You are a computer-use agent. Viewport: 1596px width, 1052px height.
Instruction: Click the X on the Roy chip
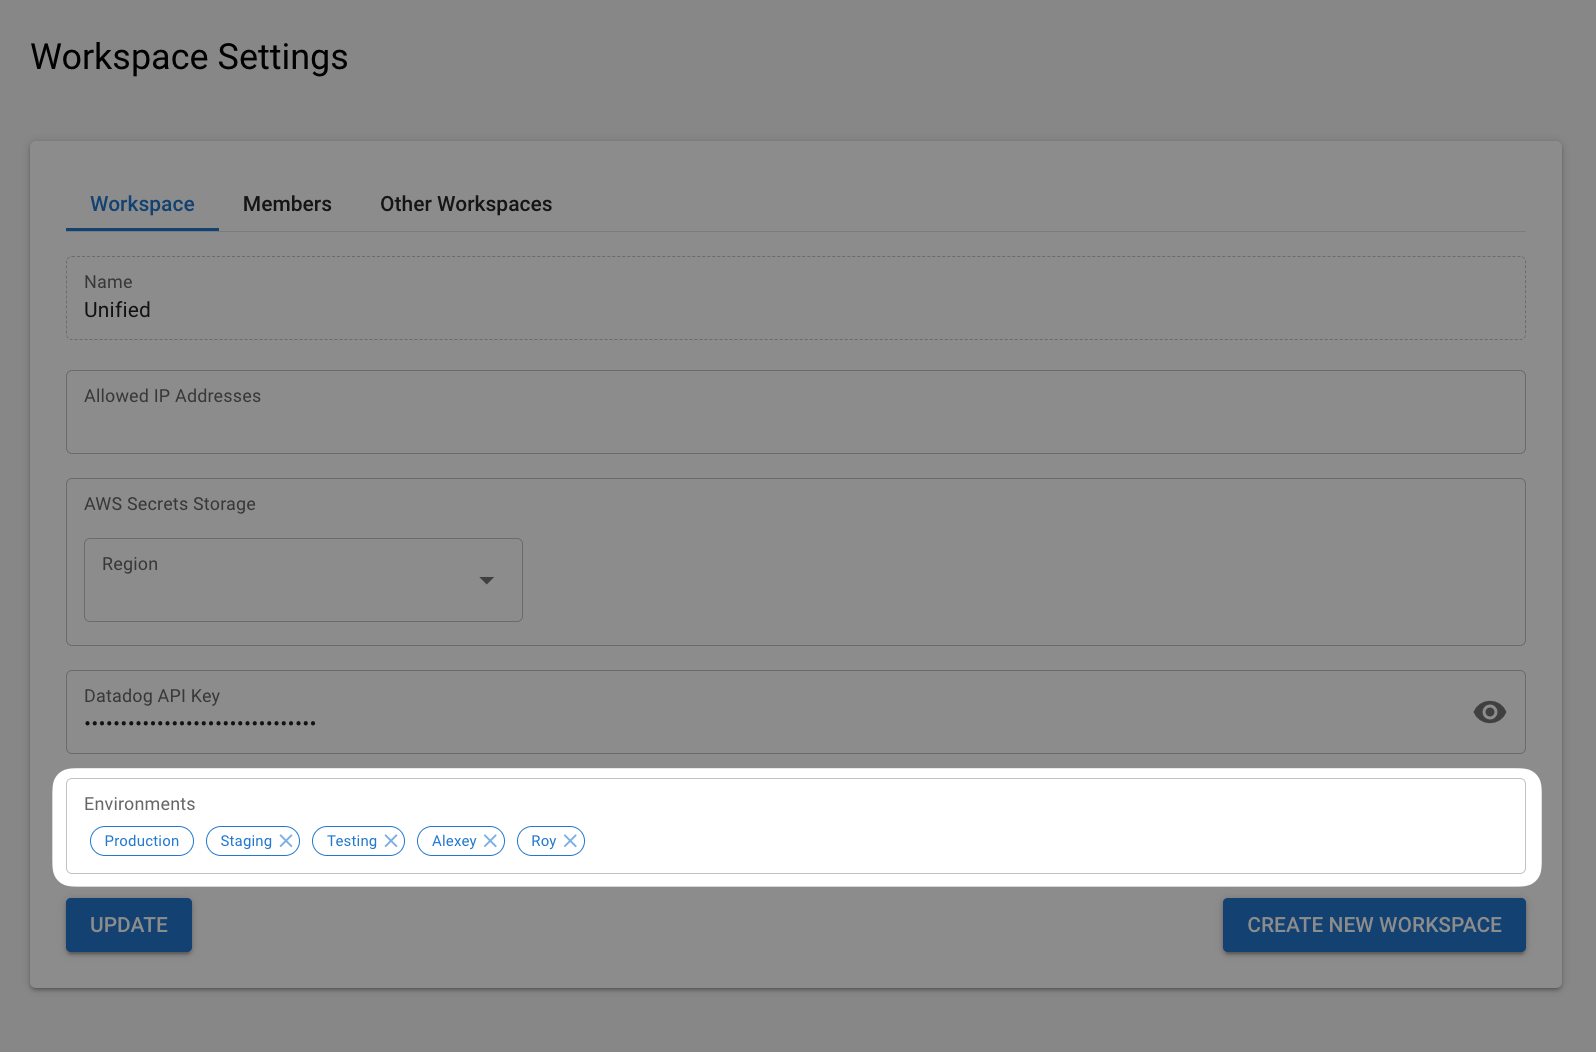point(570,841)
